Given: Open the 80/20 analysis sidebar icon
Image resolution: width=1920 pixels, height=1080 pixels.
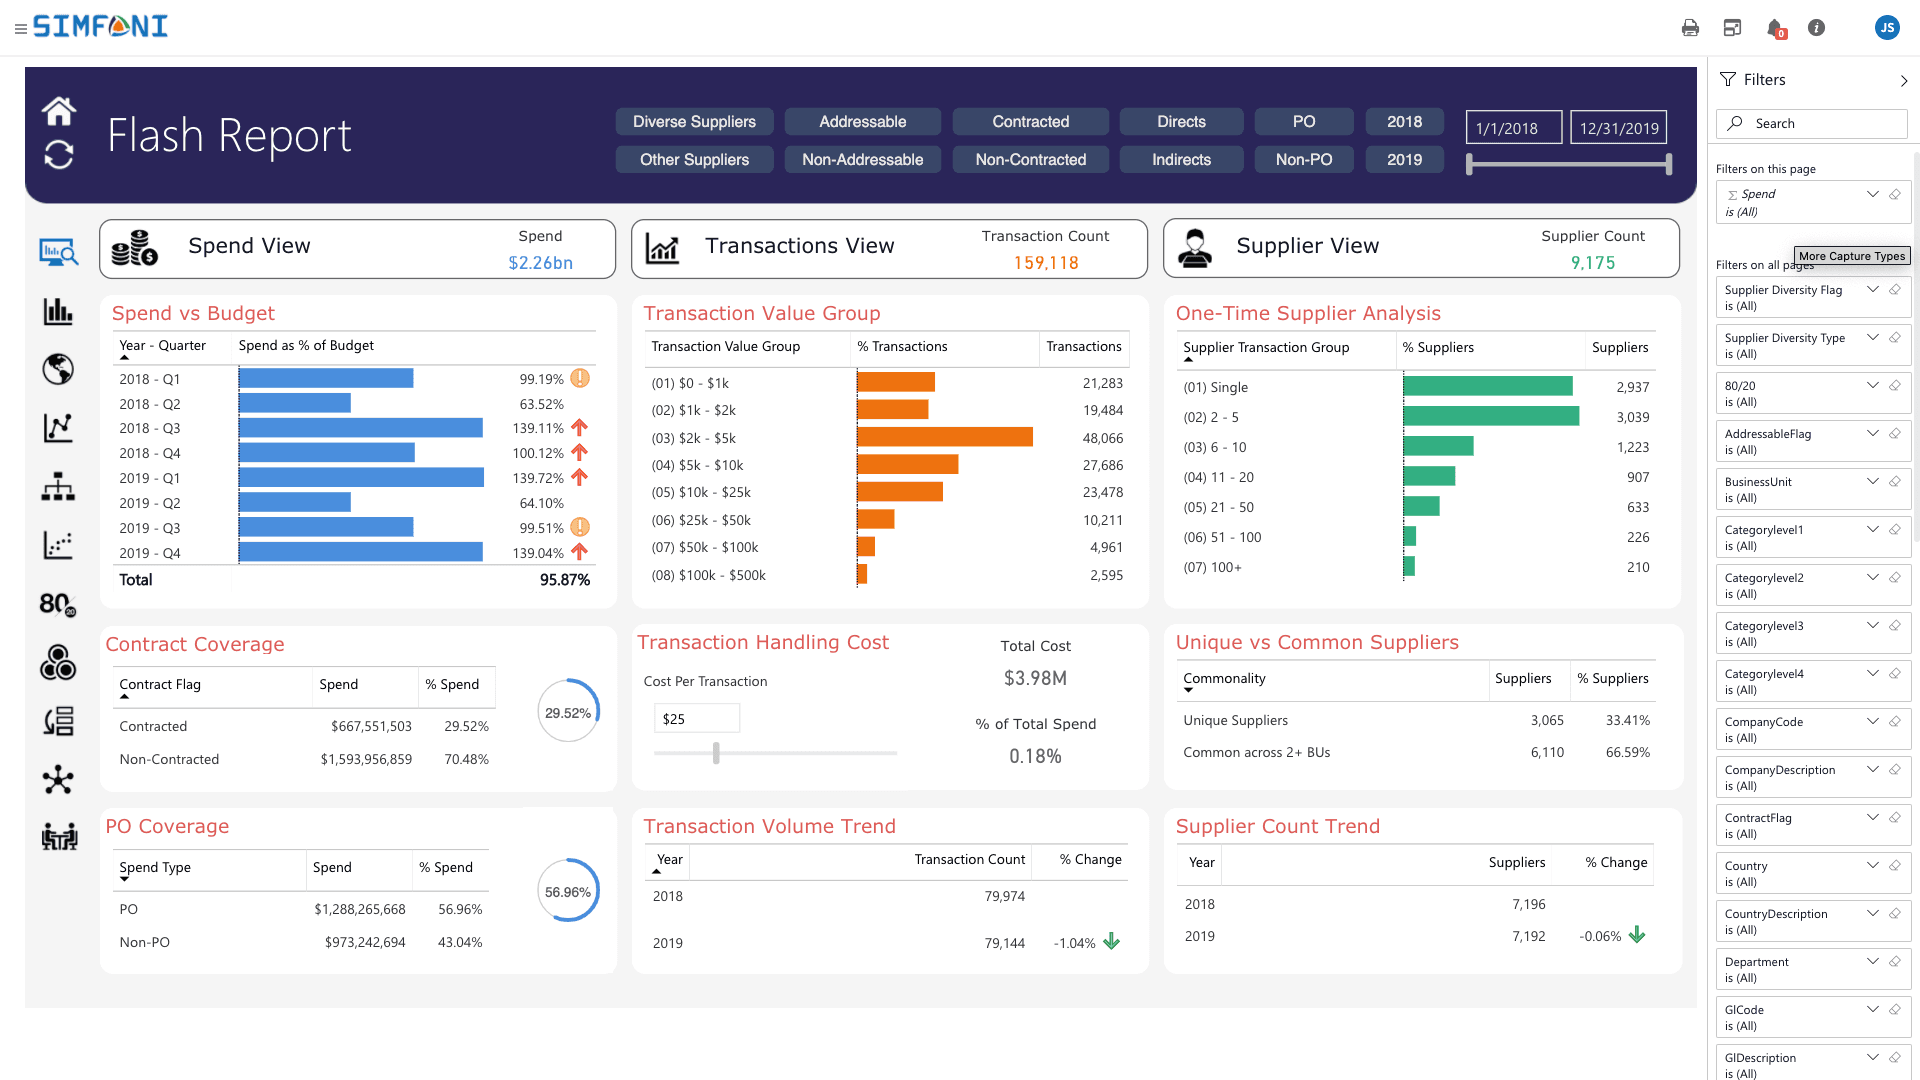Looking at the screenshot, I should coord(58,604).
